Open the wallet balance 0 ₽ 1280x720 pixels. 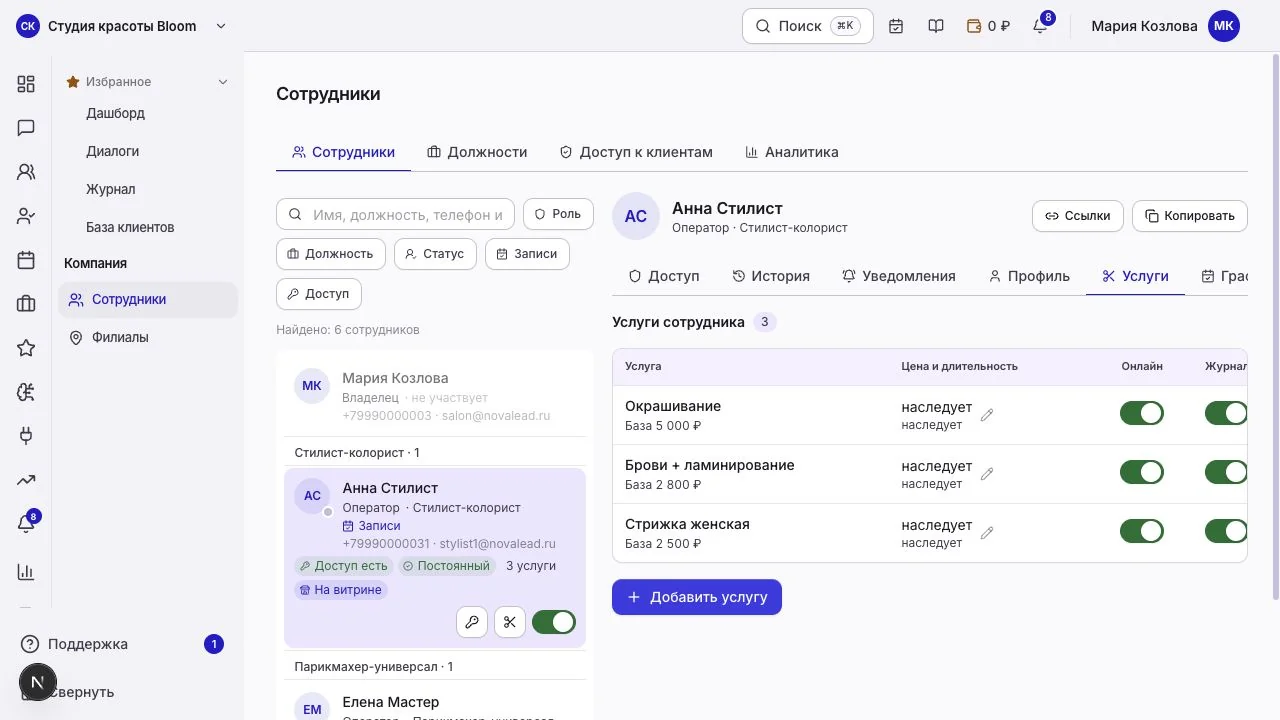point(988,26)
